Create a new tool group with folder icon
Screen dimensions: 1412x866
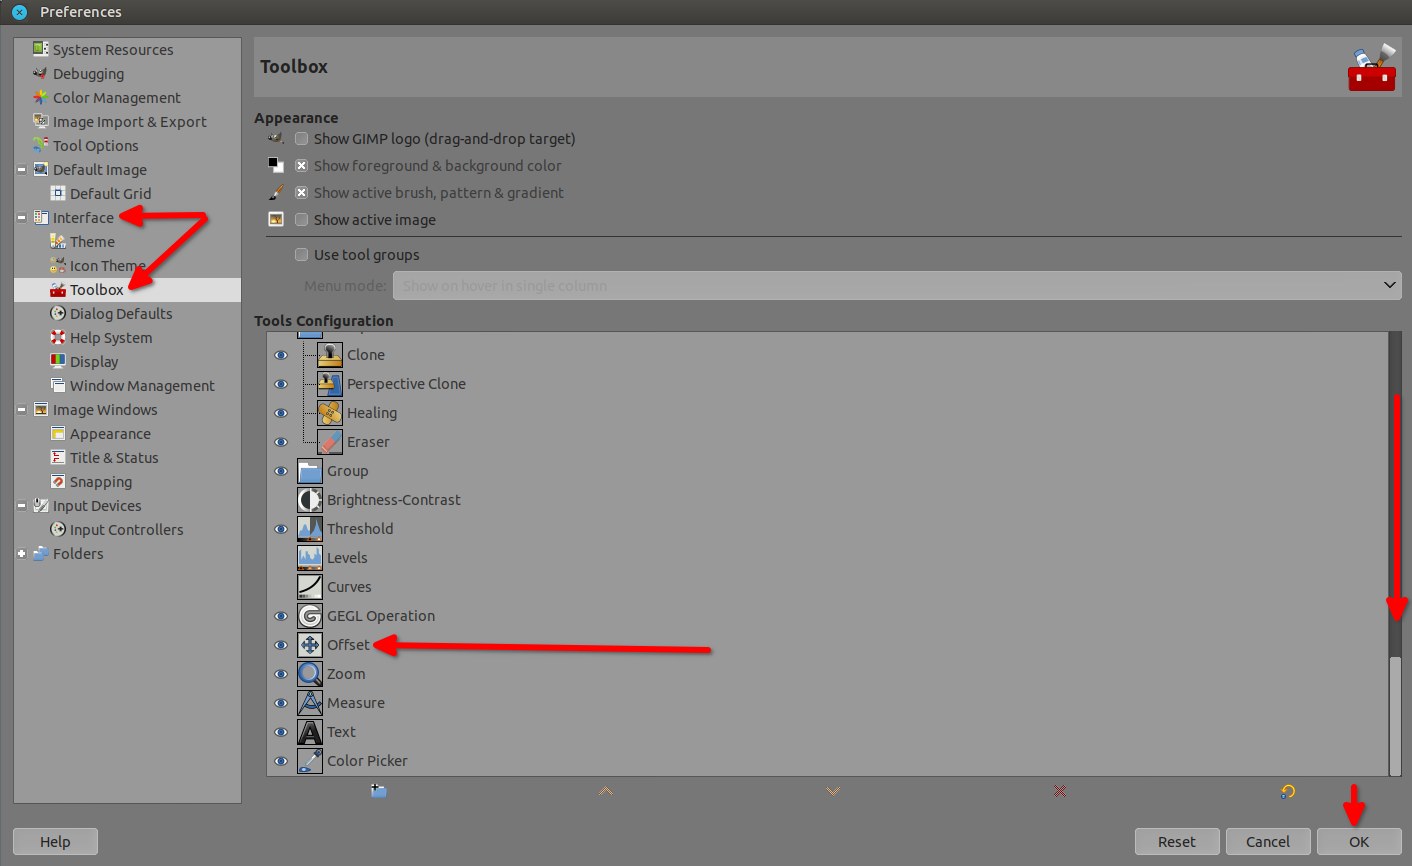(379, 791)
